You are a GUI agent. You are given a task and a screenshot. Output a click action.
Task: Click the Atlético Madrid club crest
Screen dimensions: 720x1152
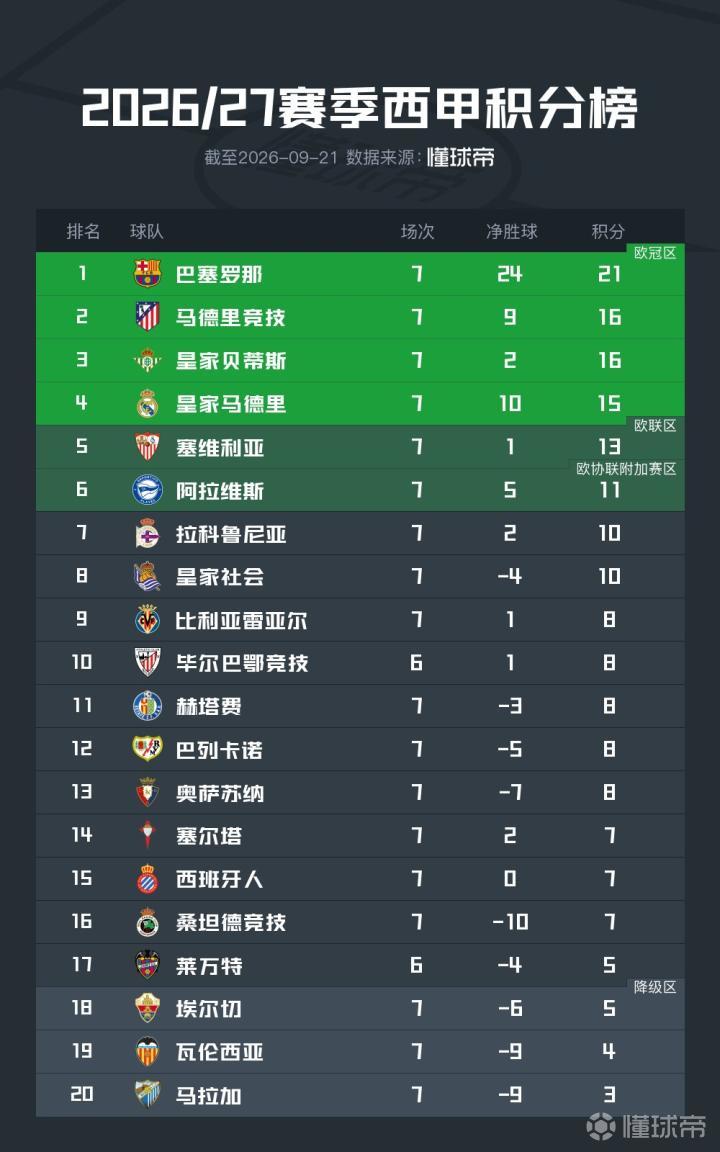pos(148,317)
